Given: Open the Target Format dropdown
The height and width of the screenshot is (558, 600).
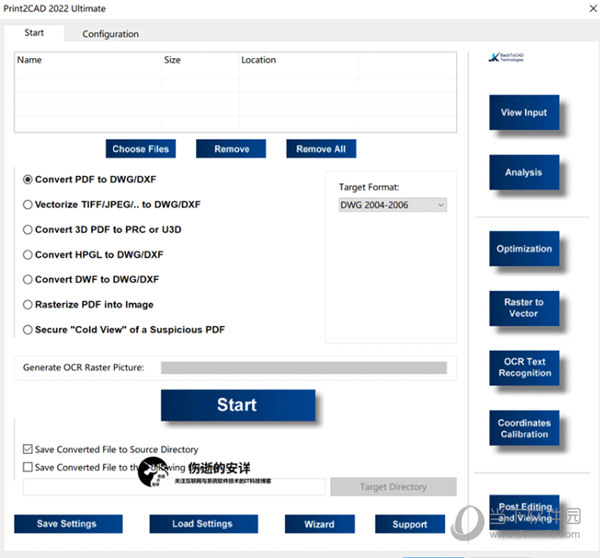Looking at the screenshot, I should coord(393,205).
